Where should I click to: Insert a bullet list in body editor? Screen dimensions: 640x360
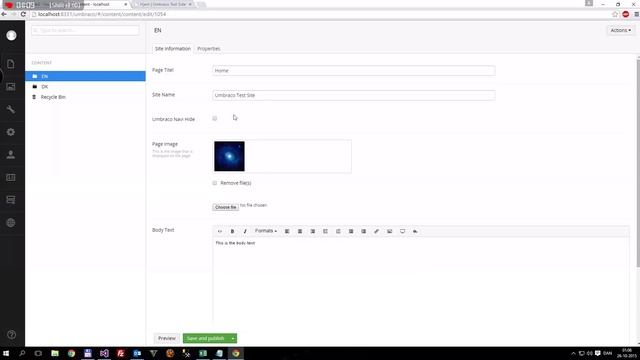pos(325,231)
